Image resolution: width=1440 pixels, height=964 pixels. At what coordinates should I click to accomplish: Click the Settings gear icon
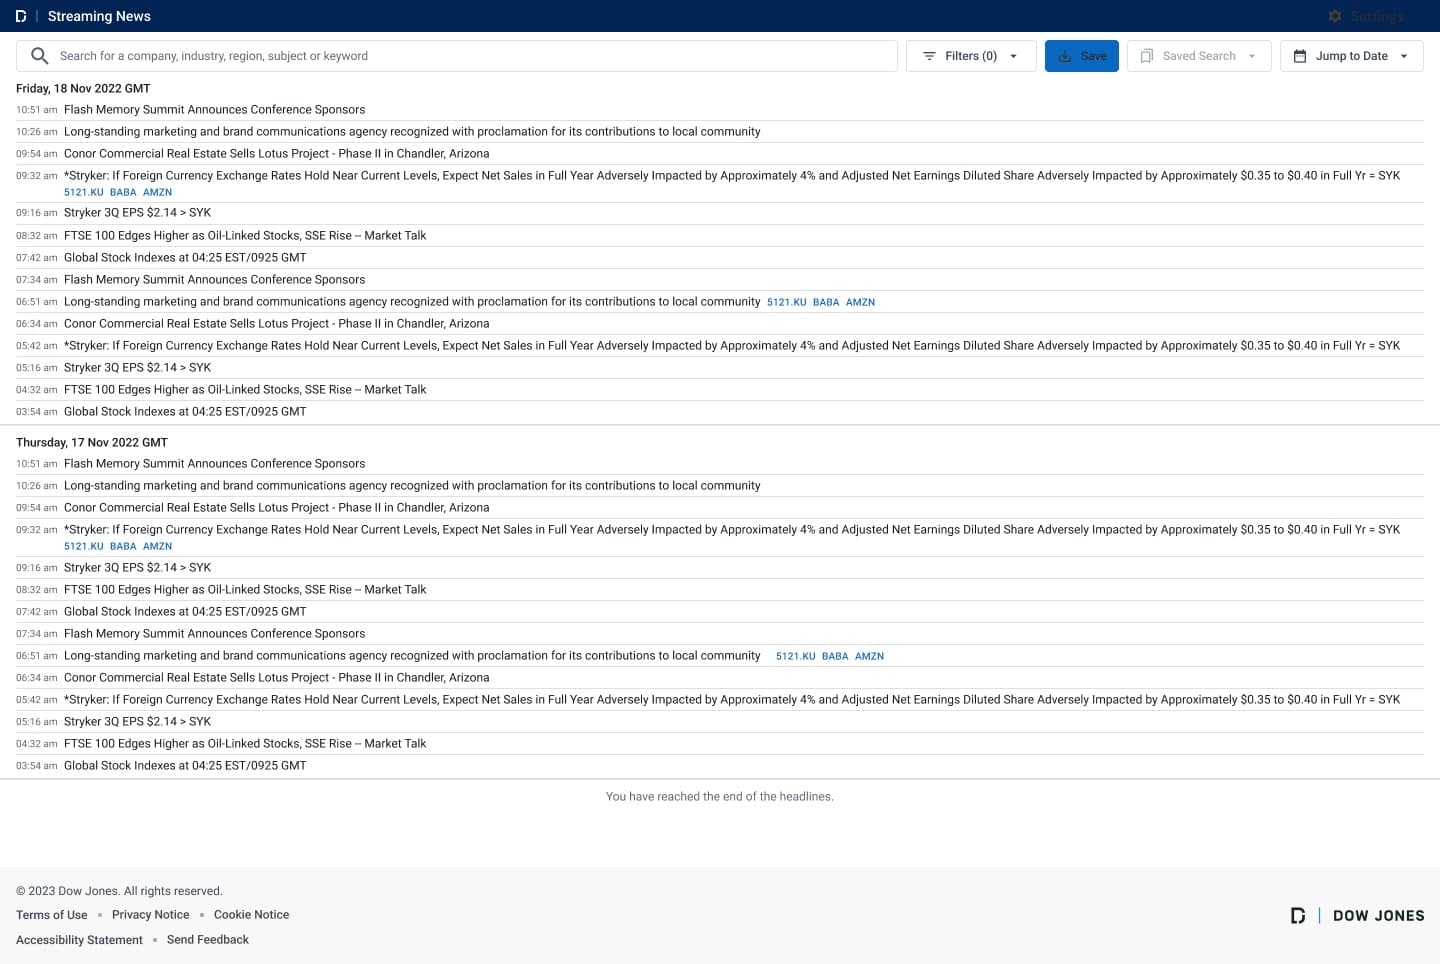click(1335, 16)
